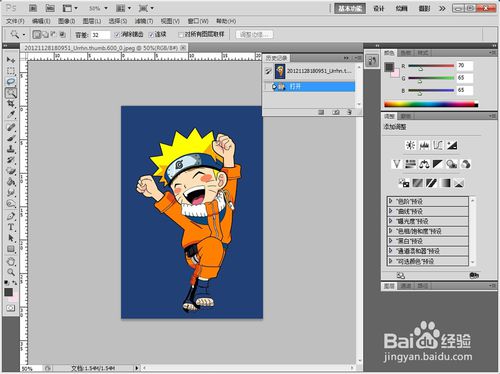This screenshot has height=374, width=500.
Task: Toggle the 消除锯齿 anti-alias checkbox
Action: [117, 34]
